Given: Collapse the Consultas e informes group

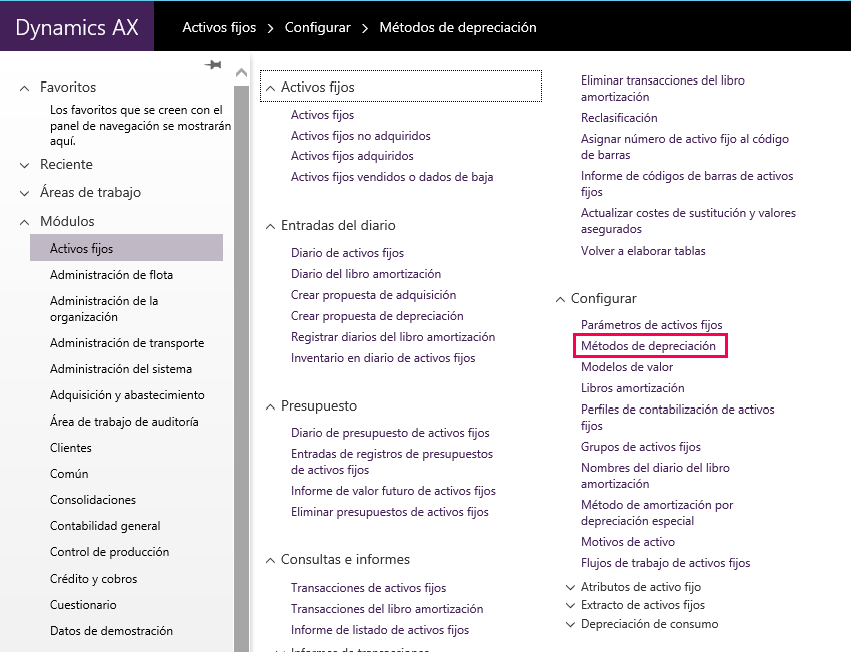Looking at the screenshot, I should click(270, 561).
